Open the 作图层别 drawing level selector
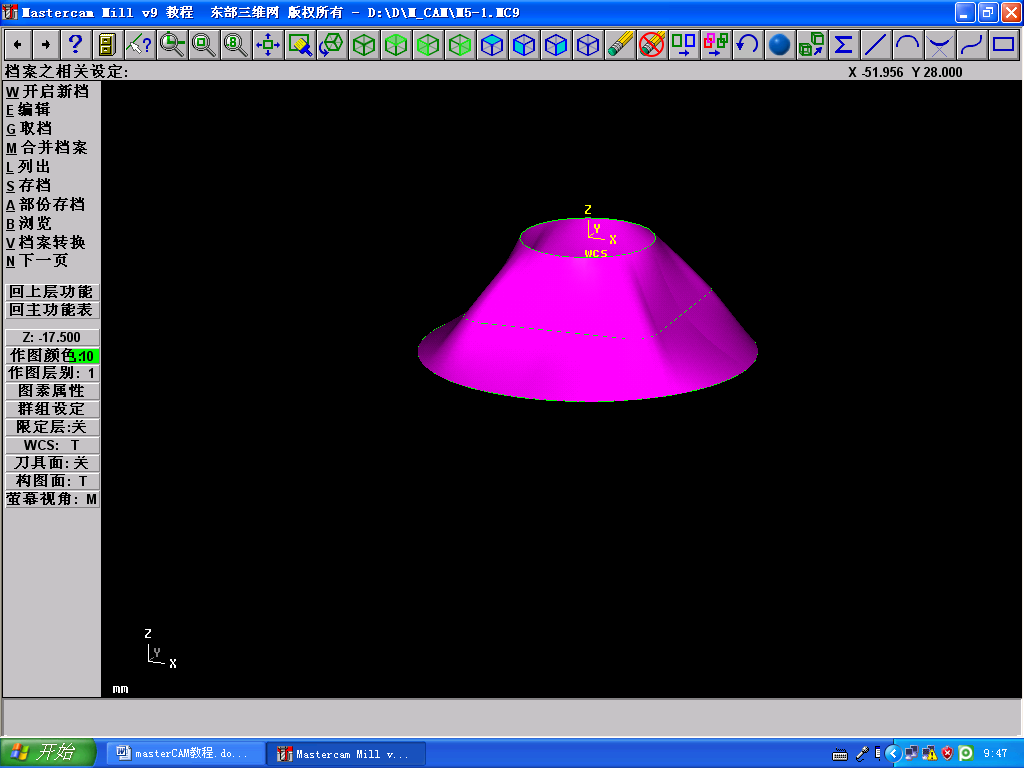Viewport: 1024px width, 768px height. point(52,373)
